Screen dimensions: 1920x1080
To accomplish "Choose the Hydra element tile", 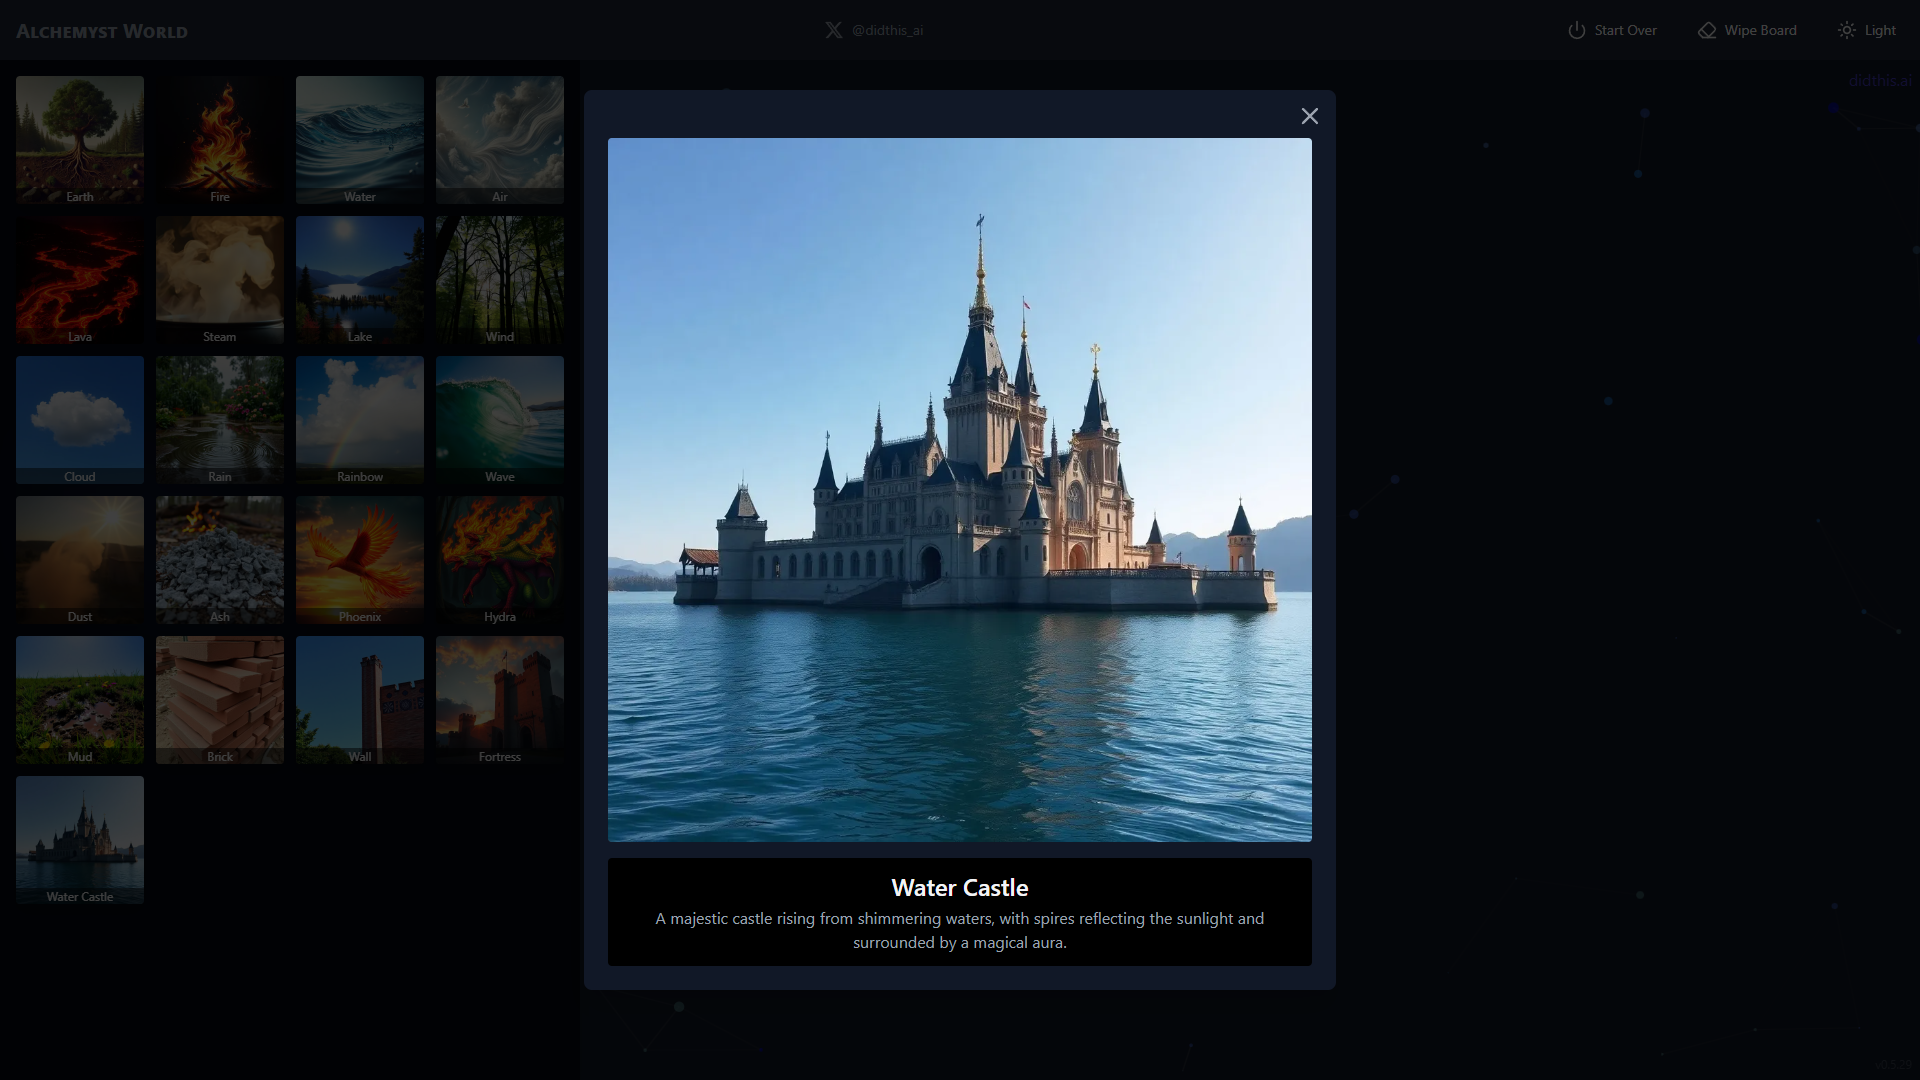I will point(500,560).
